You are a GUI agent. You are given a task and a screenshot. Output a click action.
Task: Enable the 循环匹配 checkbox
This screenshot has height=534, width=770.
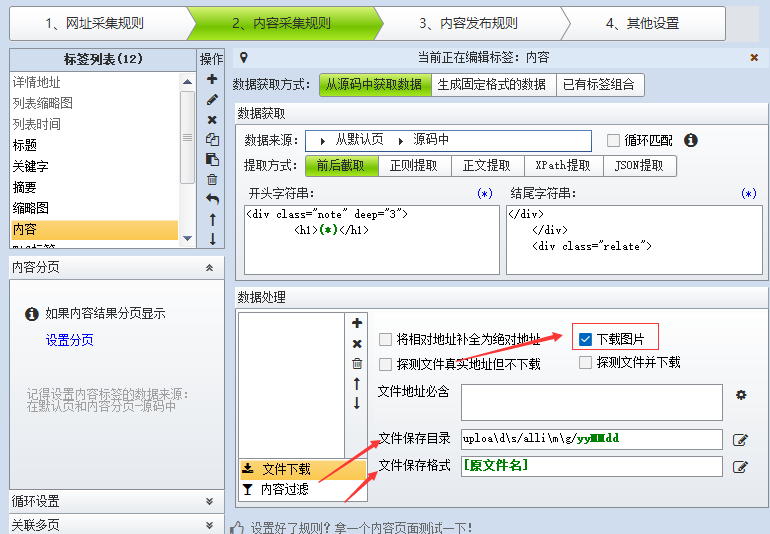pos(614,140)
